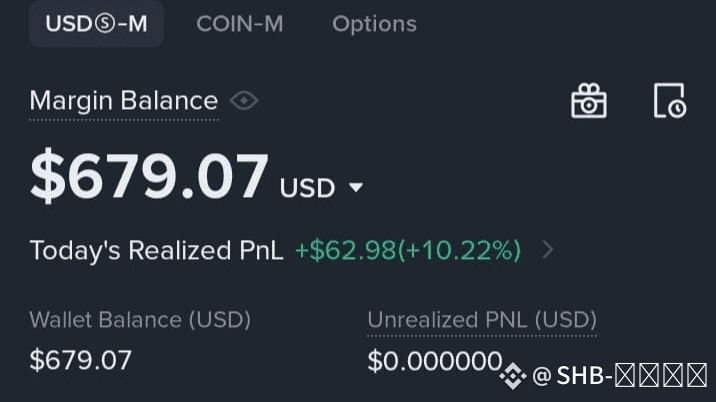Click the @SHB username watermark
Viewport: 716px width, 402px height.
pos(620,376)
